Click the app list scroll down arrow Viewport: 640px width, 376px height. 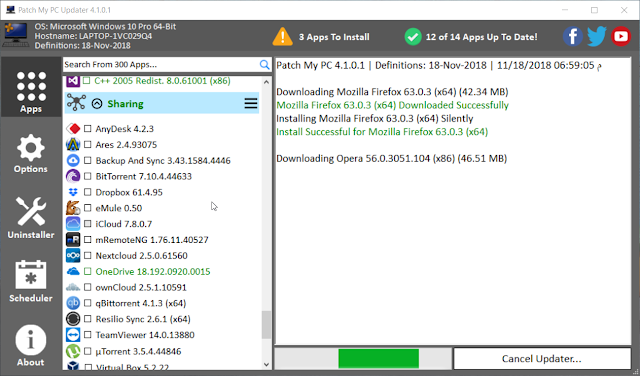267,364
